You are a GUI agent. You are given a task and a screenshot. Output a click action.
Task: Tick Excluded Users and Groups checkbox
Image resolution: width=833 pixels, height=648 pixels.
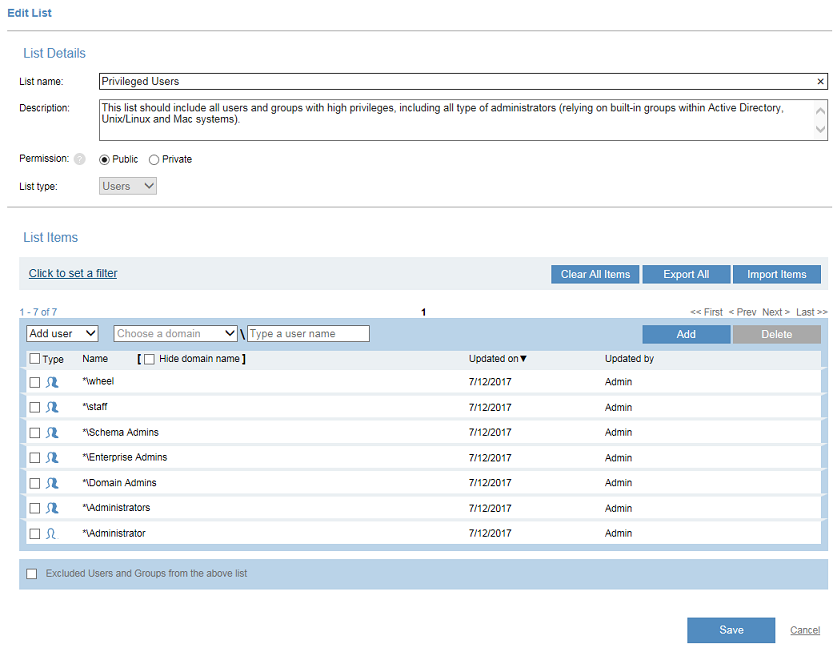pos(32,574)
